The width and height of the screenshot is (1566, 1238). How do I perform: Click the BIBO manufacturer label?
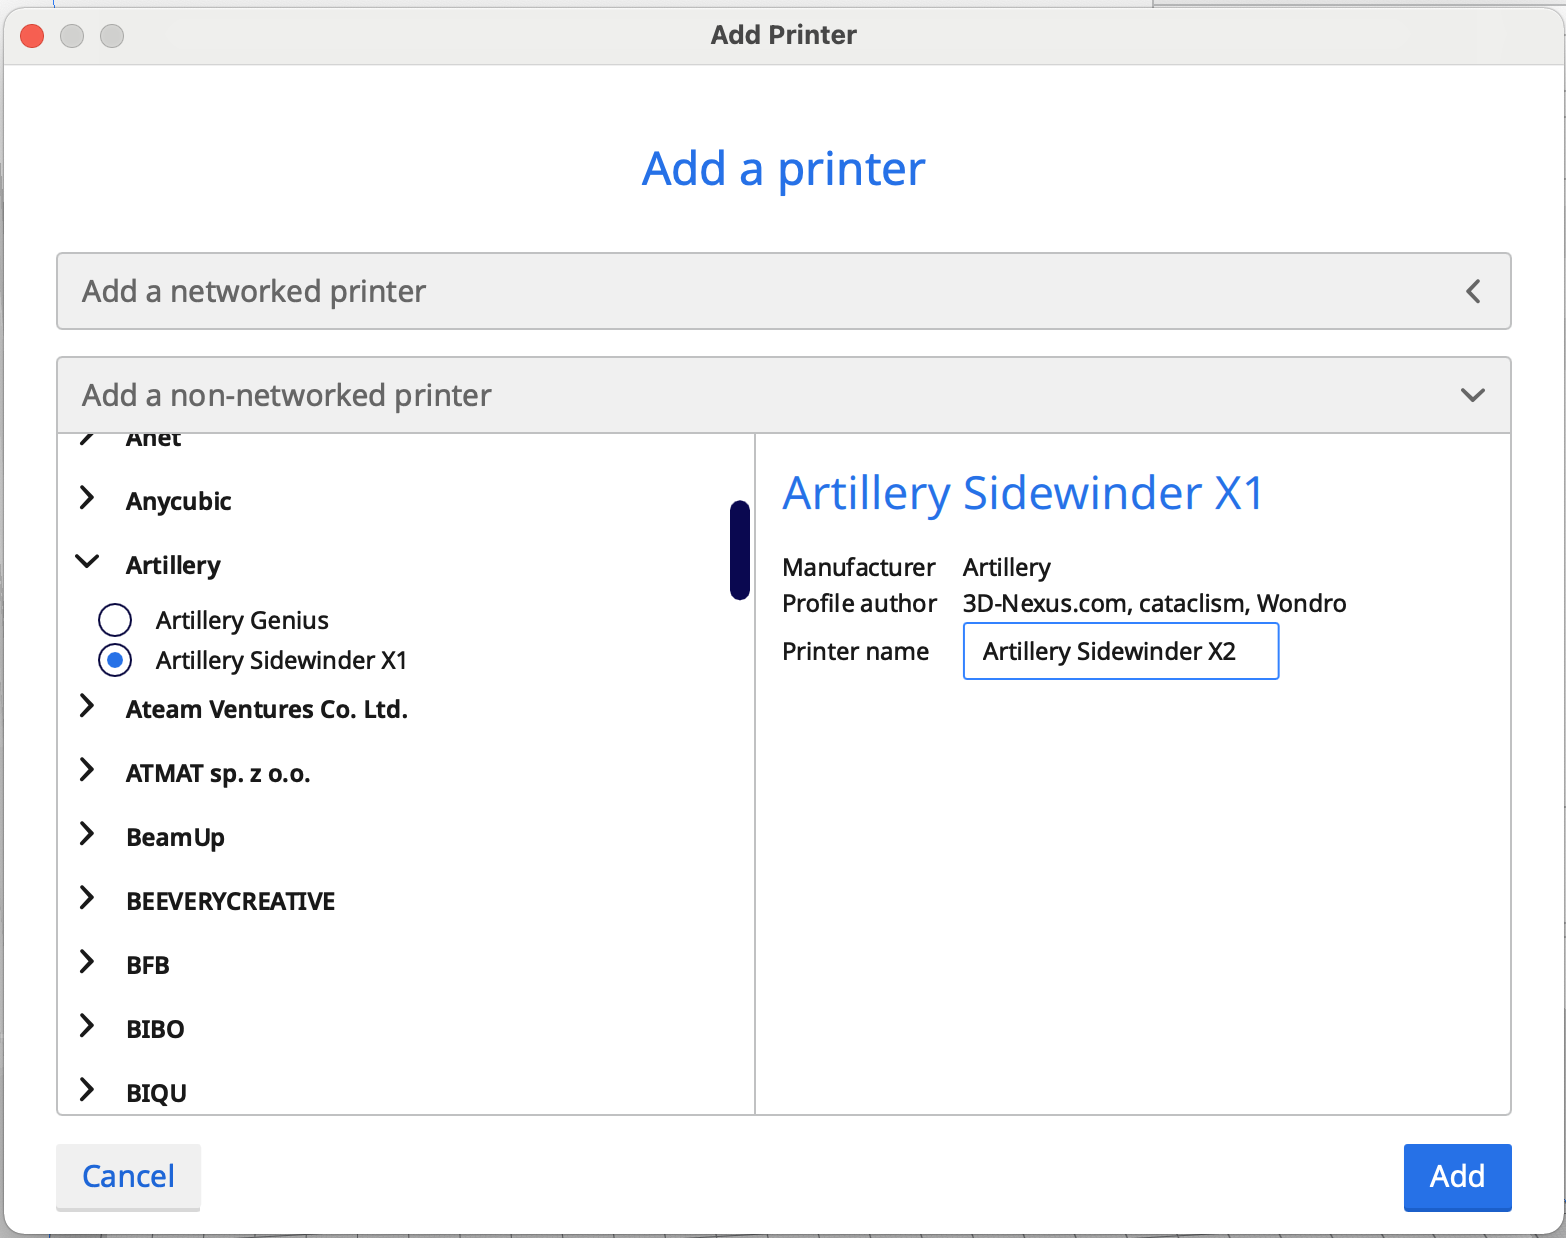tap(155, 1029)
